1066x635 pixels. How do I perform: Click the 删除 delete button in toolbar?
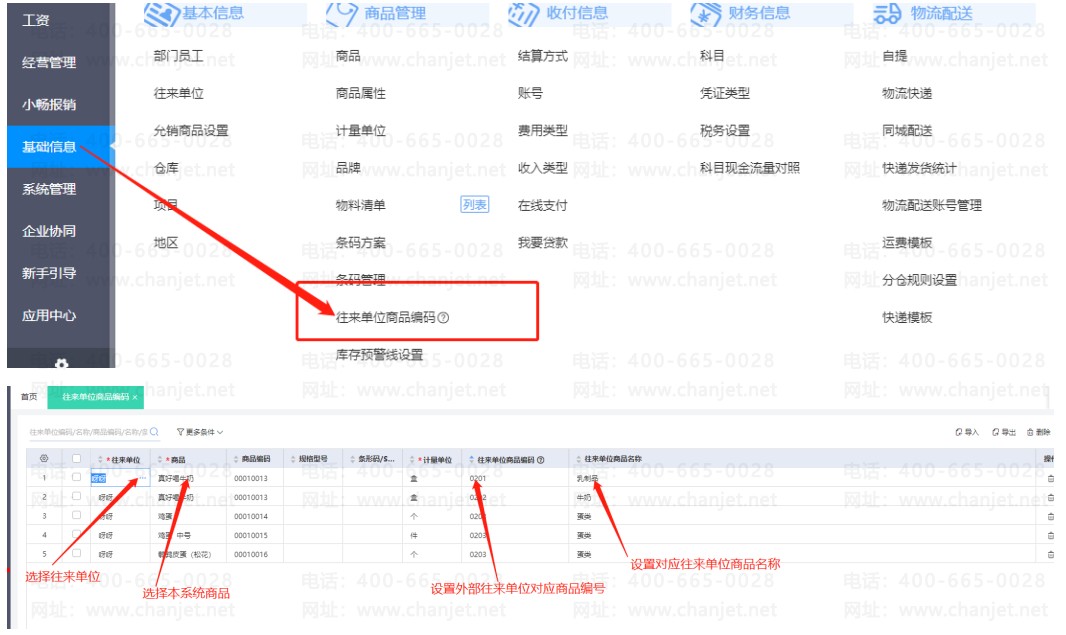pyautogui.click(x=1038, y=432)
